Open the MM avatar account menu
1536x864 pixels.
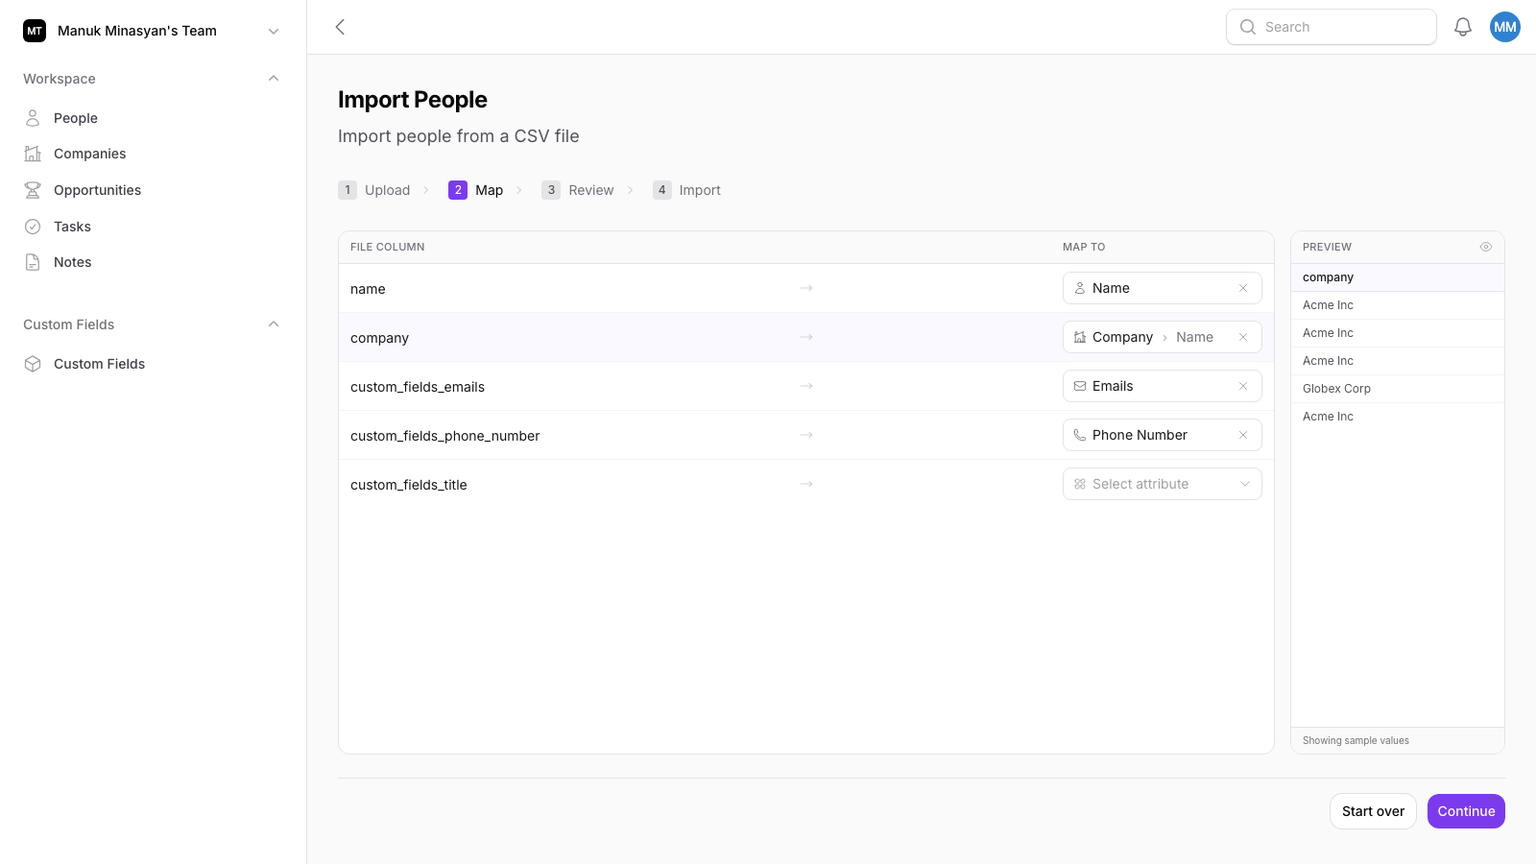click(1505, 26)
